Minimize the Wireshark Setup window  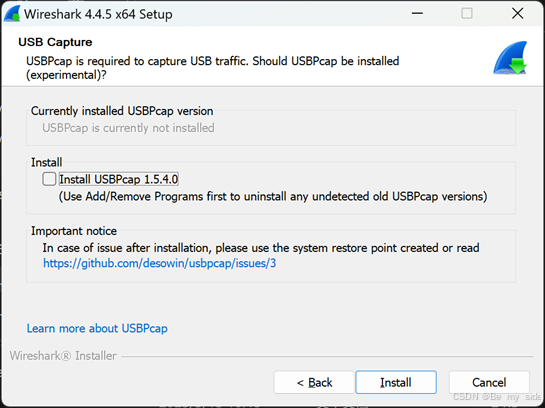click(x=417, y=14)
